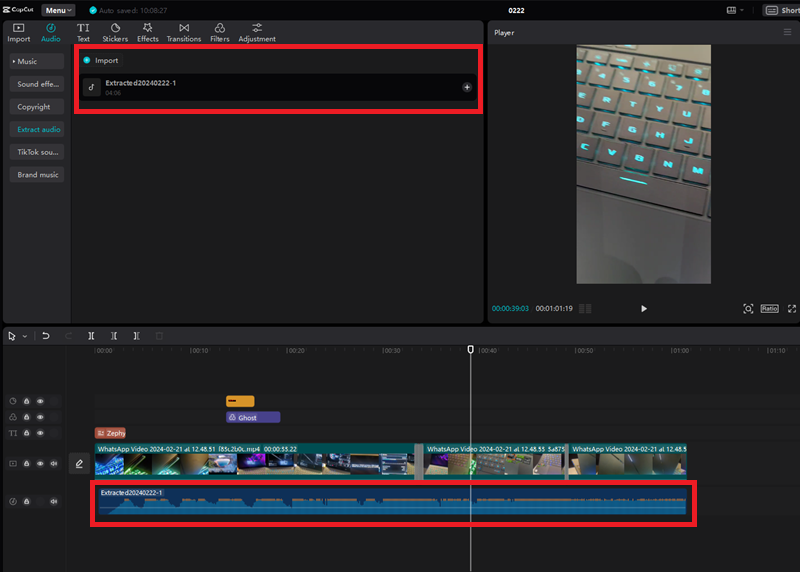
Task: Switch to the Import tab
Action: tap(19, 32)
